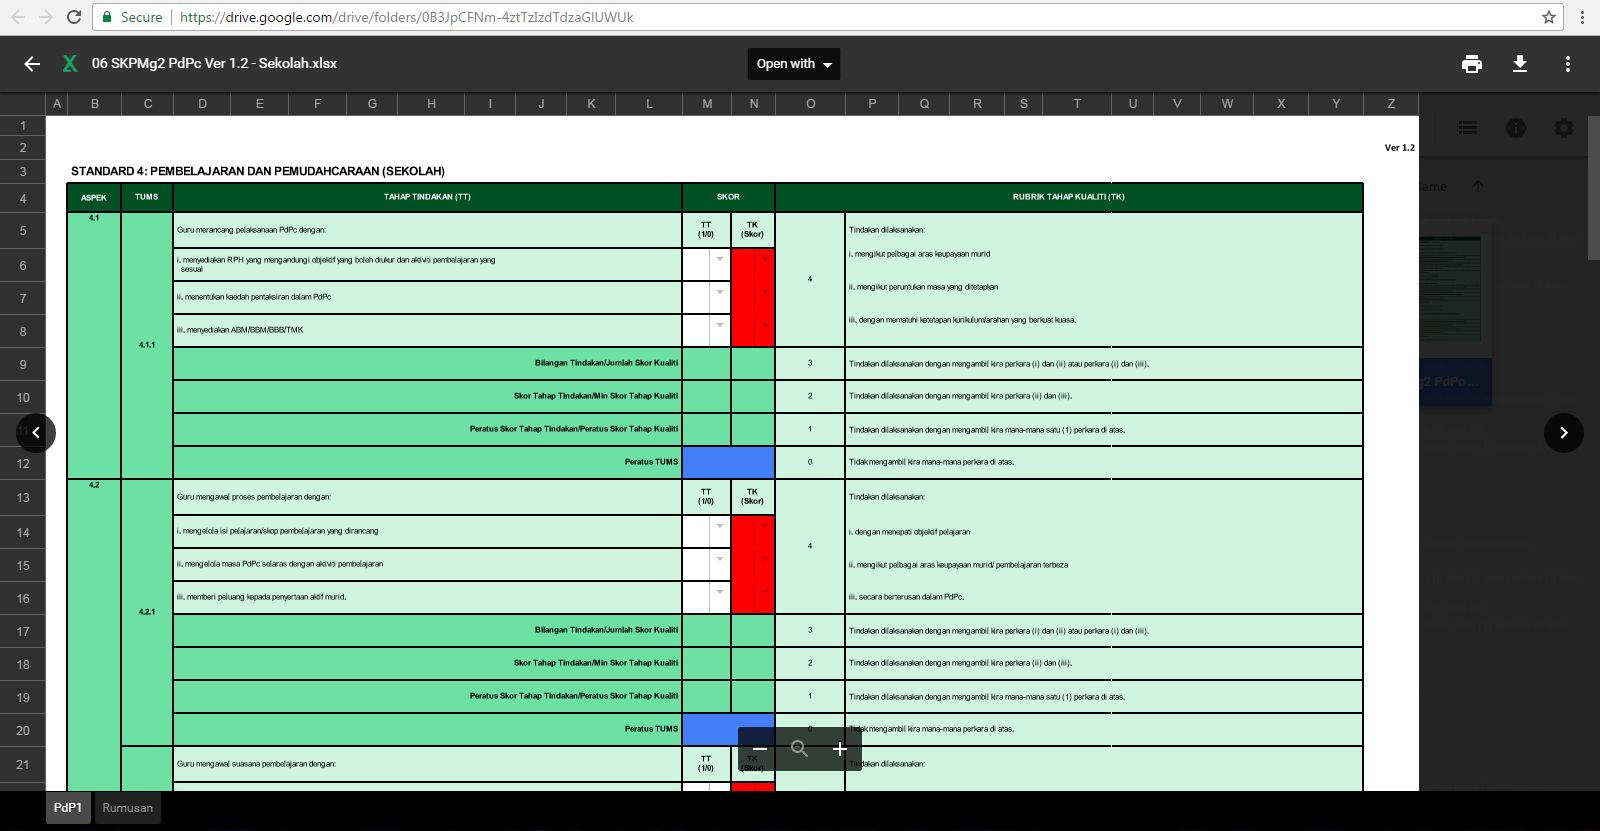Open the more actions three-dot menu
This screenshot has width=1600, height=831.
tap(1568, 64)
